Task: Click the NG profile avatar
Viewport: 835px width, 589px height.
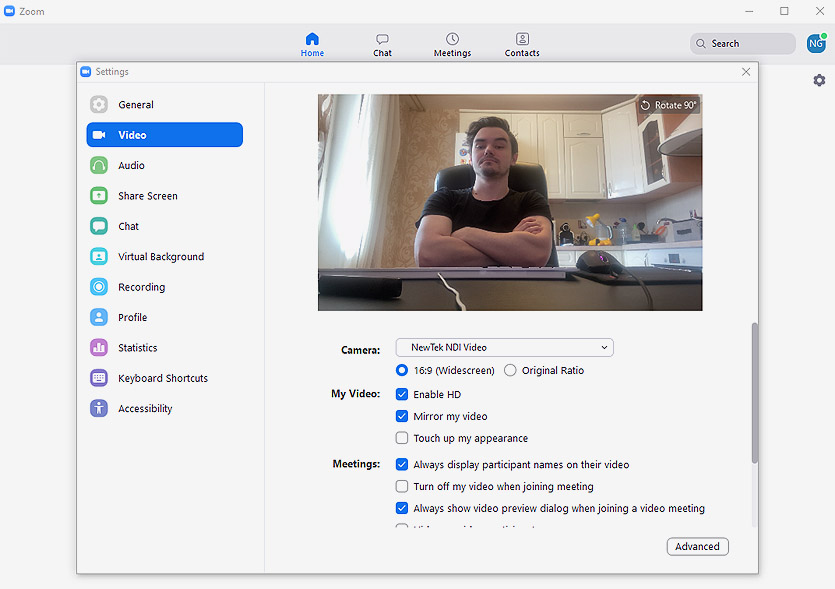Action: click(816, 43)
